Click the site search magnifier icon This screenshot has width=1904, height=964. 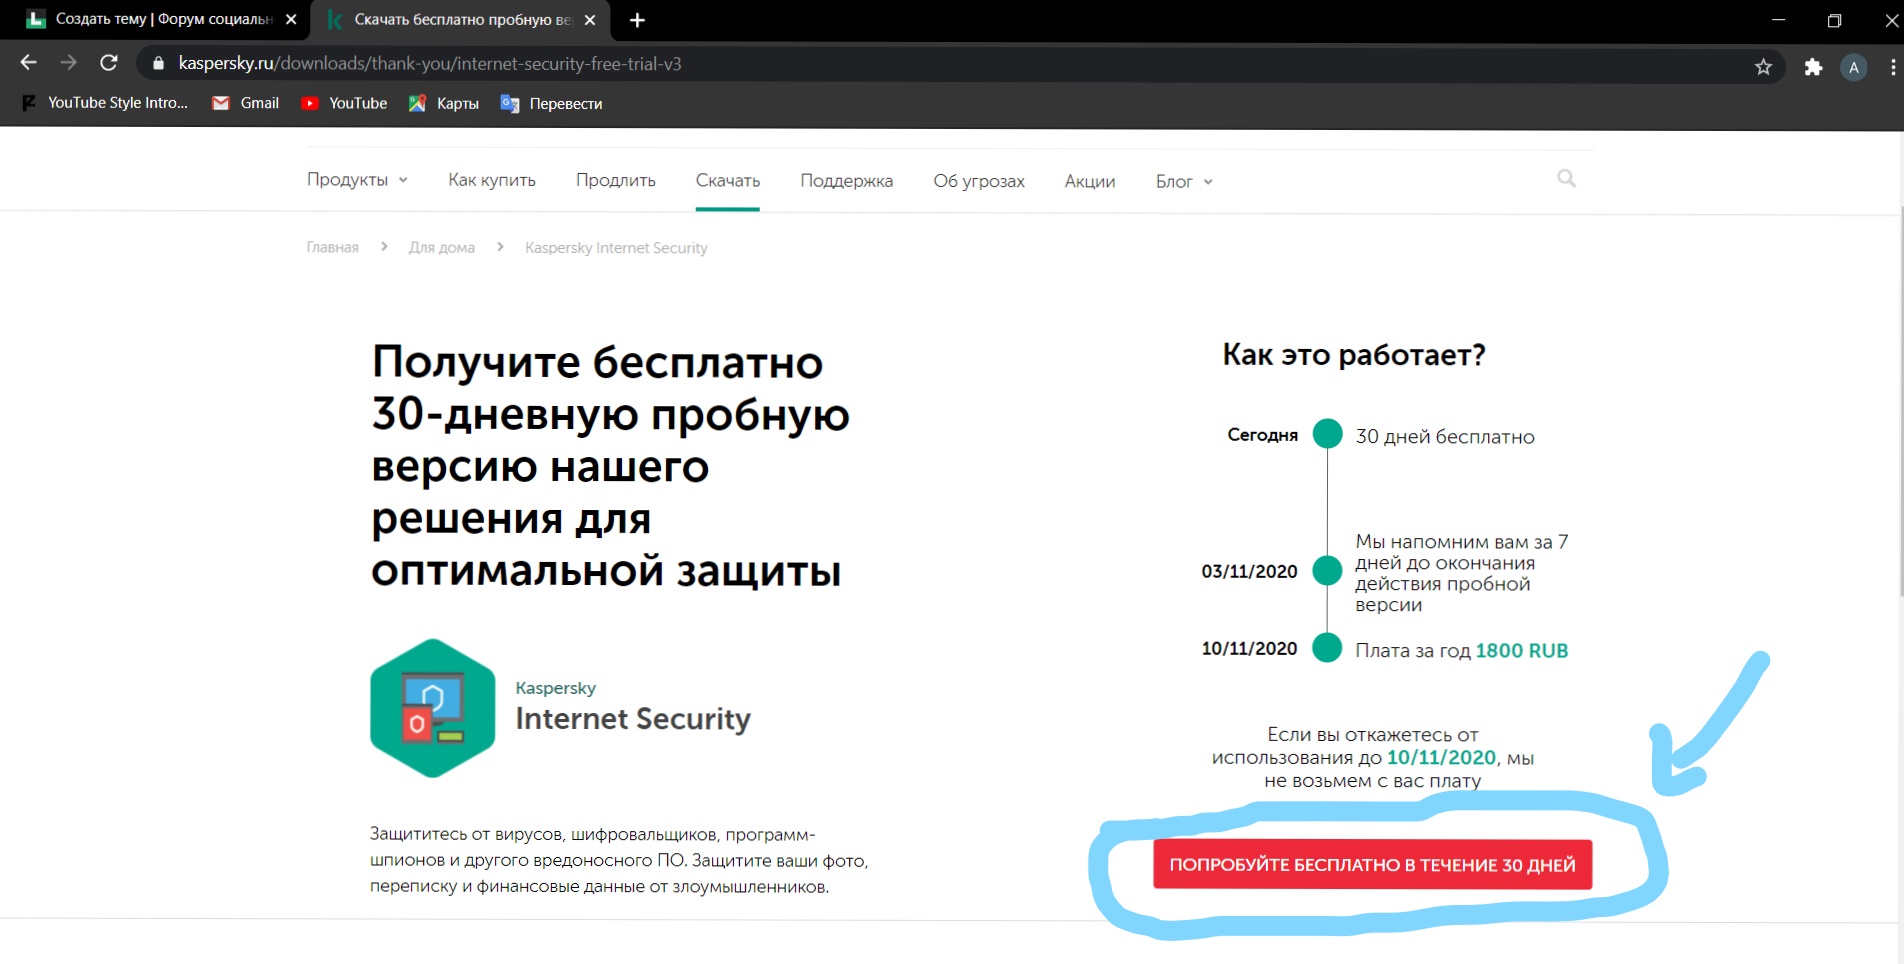[1566, 178]
